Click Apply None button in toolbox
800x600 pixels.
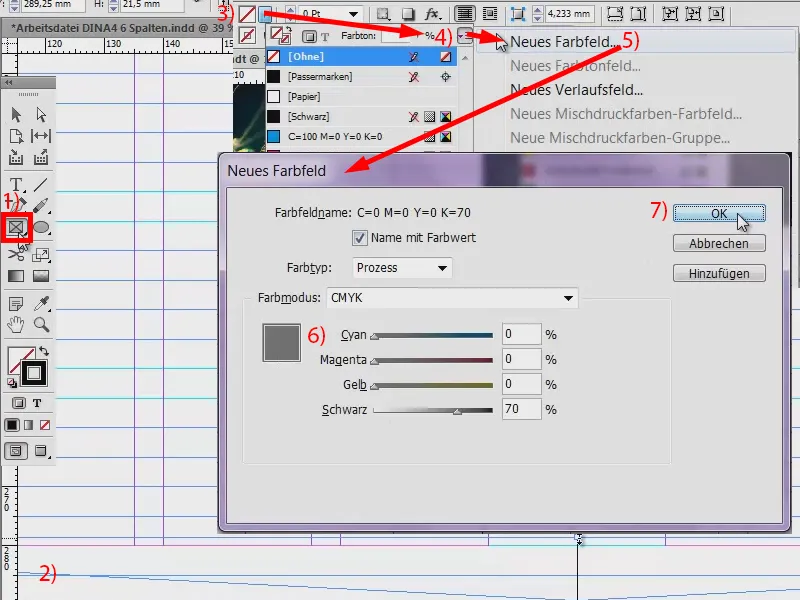45,425
